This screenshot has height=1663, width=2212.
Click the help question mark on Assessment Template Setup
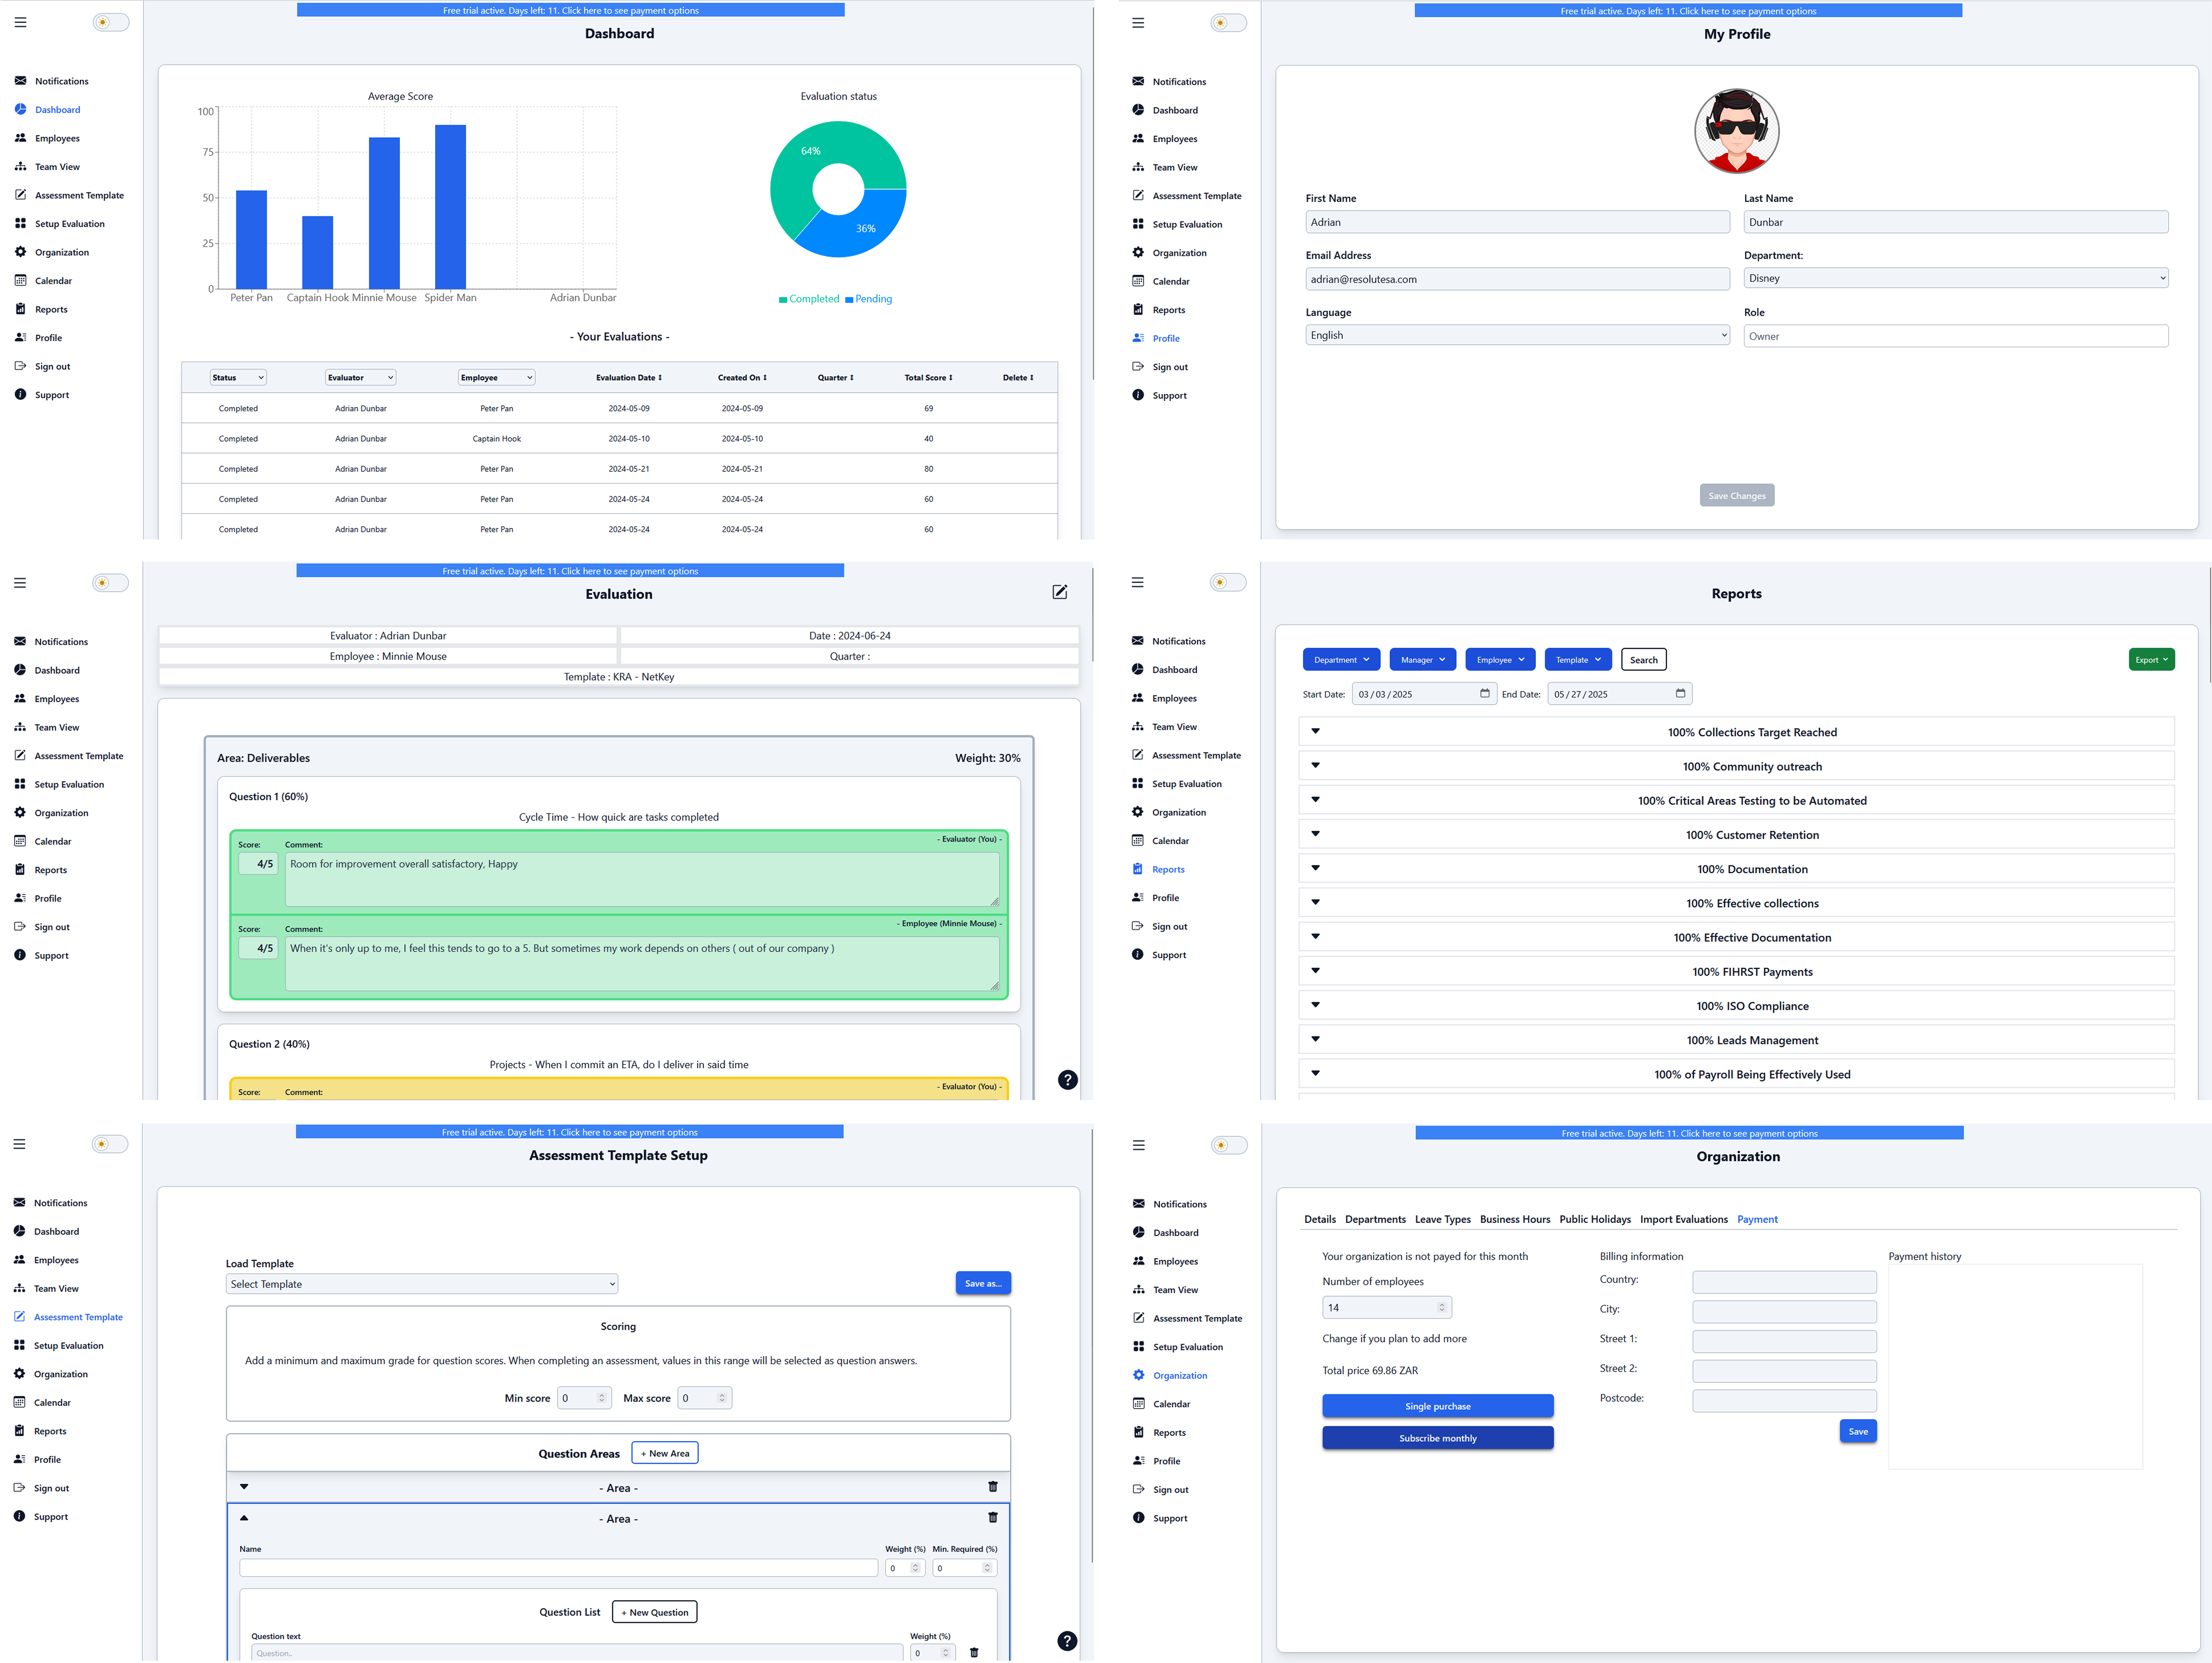coord(1067,1641)
